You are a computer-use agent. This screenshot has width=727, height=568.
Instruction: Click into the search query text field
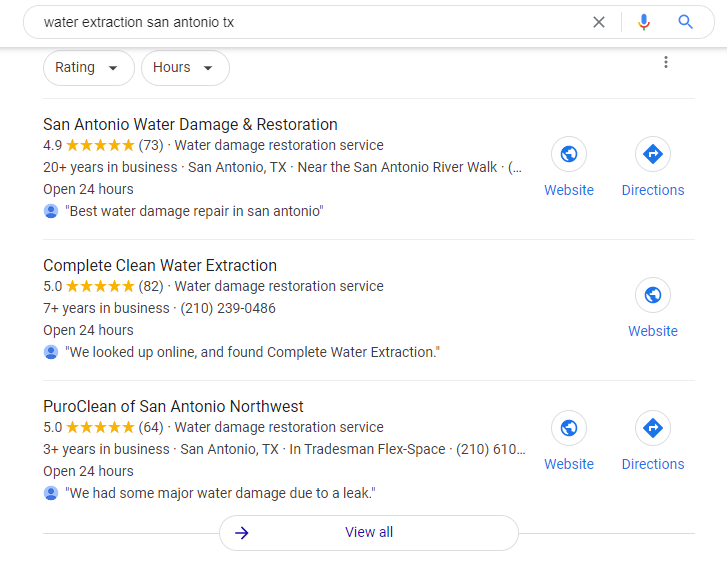tap(300, 22)
